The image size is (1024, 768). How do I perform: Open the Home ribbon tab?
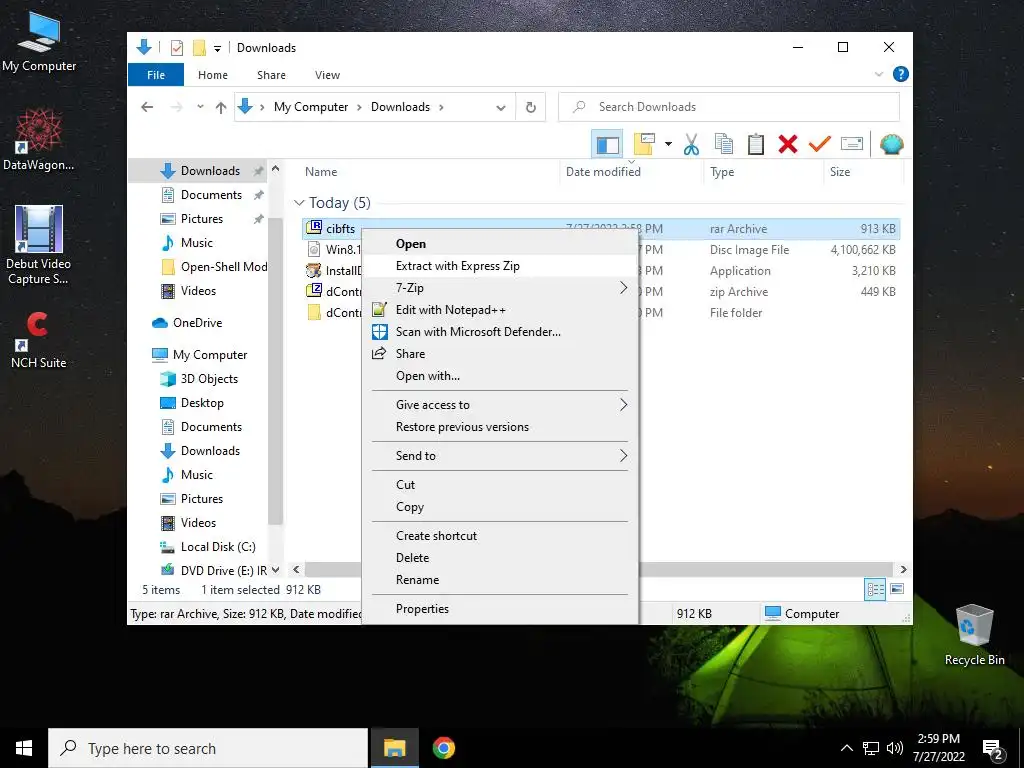coord(213,75)
